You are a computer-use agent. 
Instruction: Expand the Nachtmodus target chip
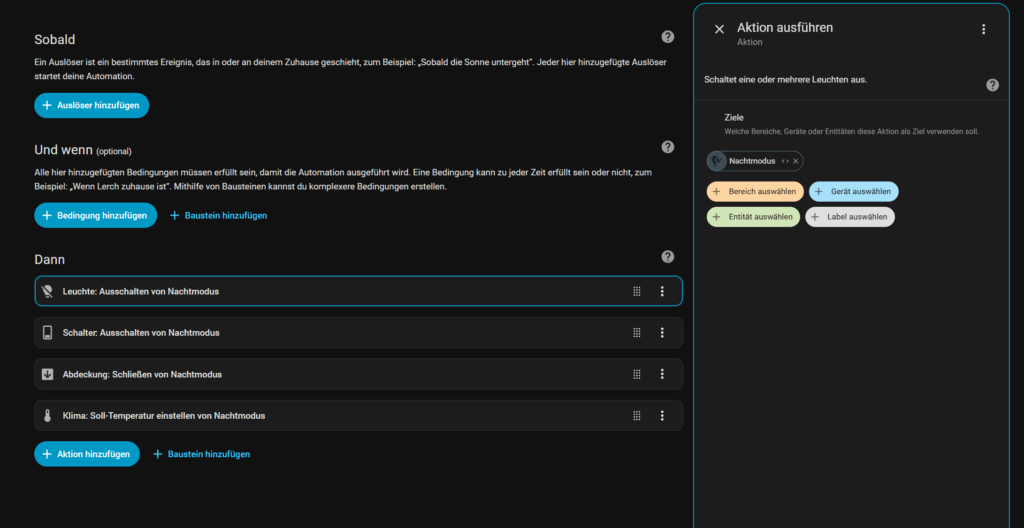[x=785, y=161]
